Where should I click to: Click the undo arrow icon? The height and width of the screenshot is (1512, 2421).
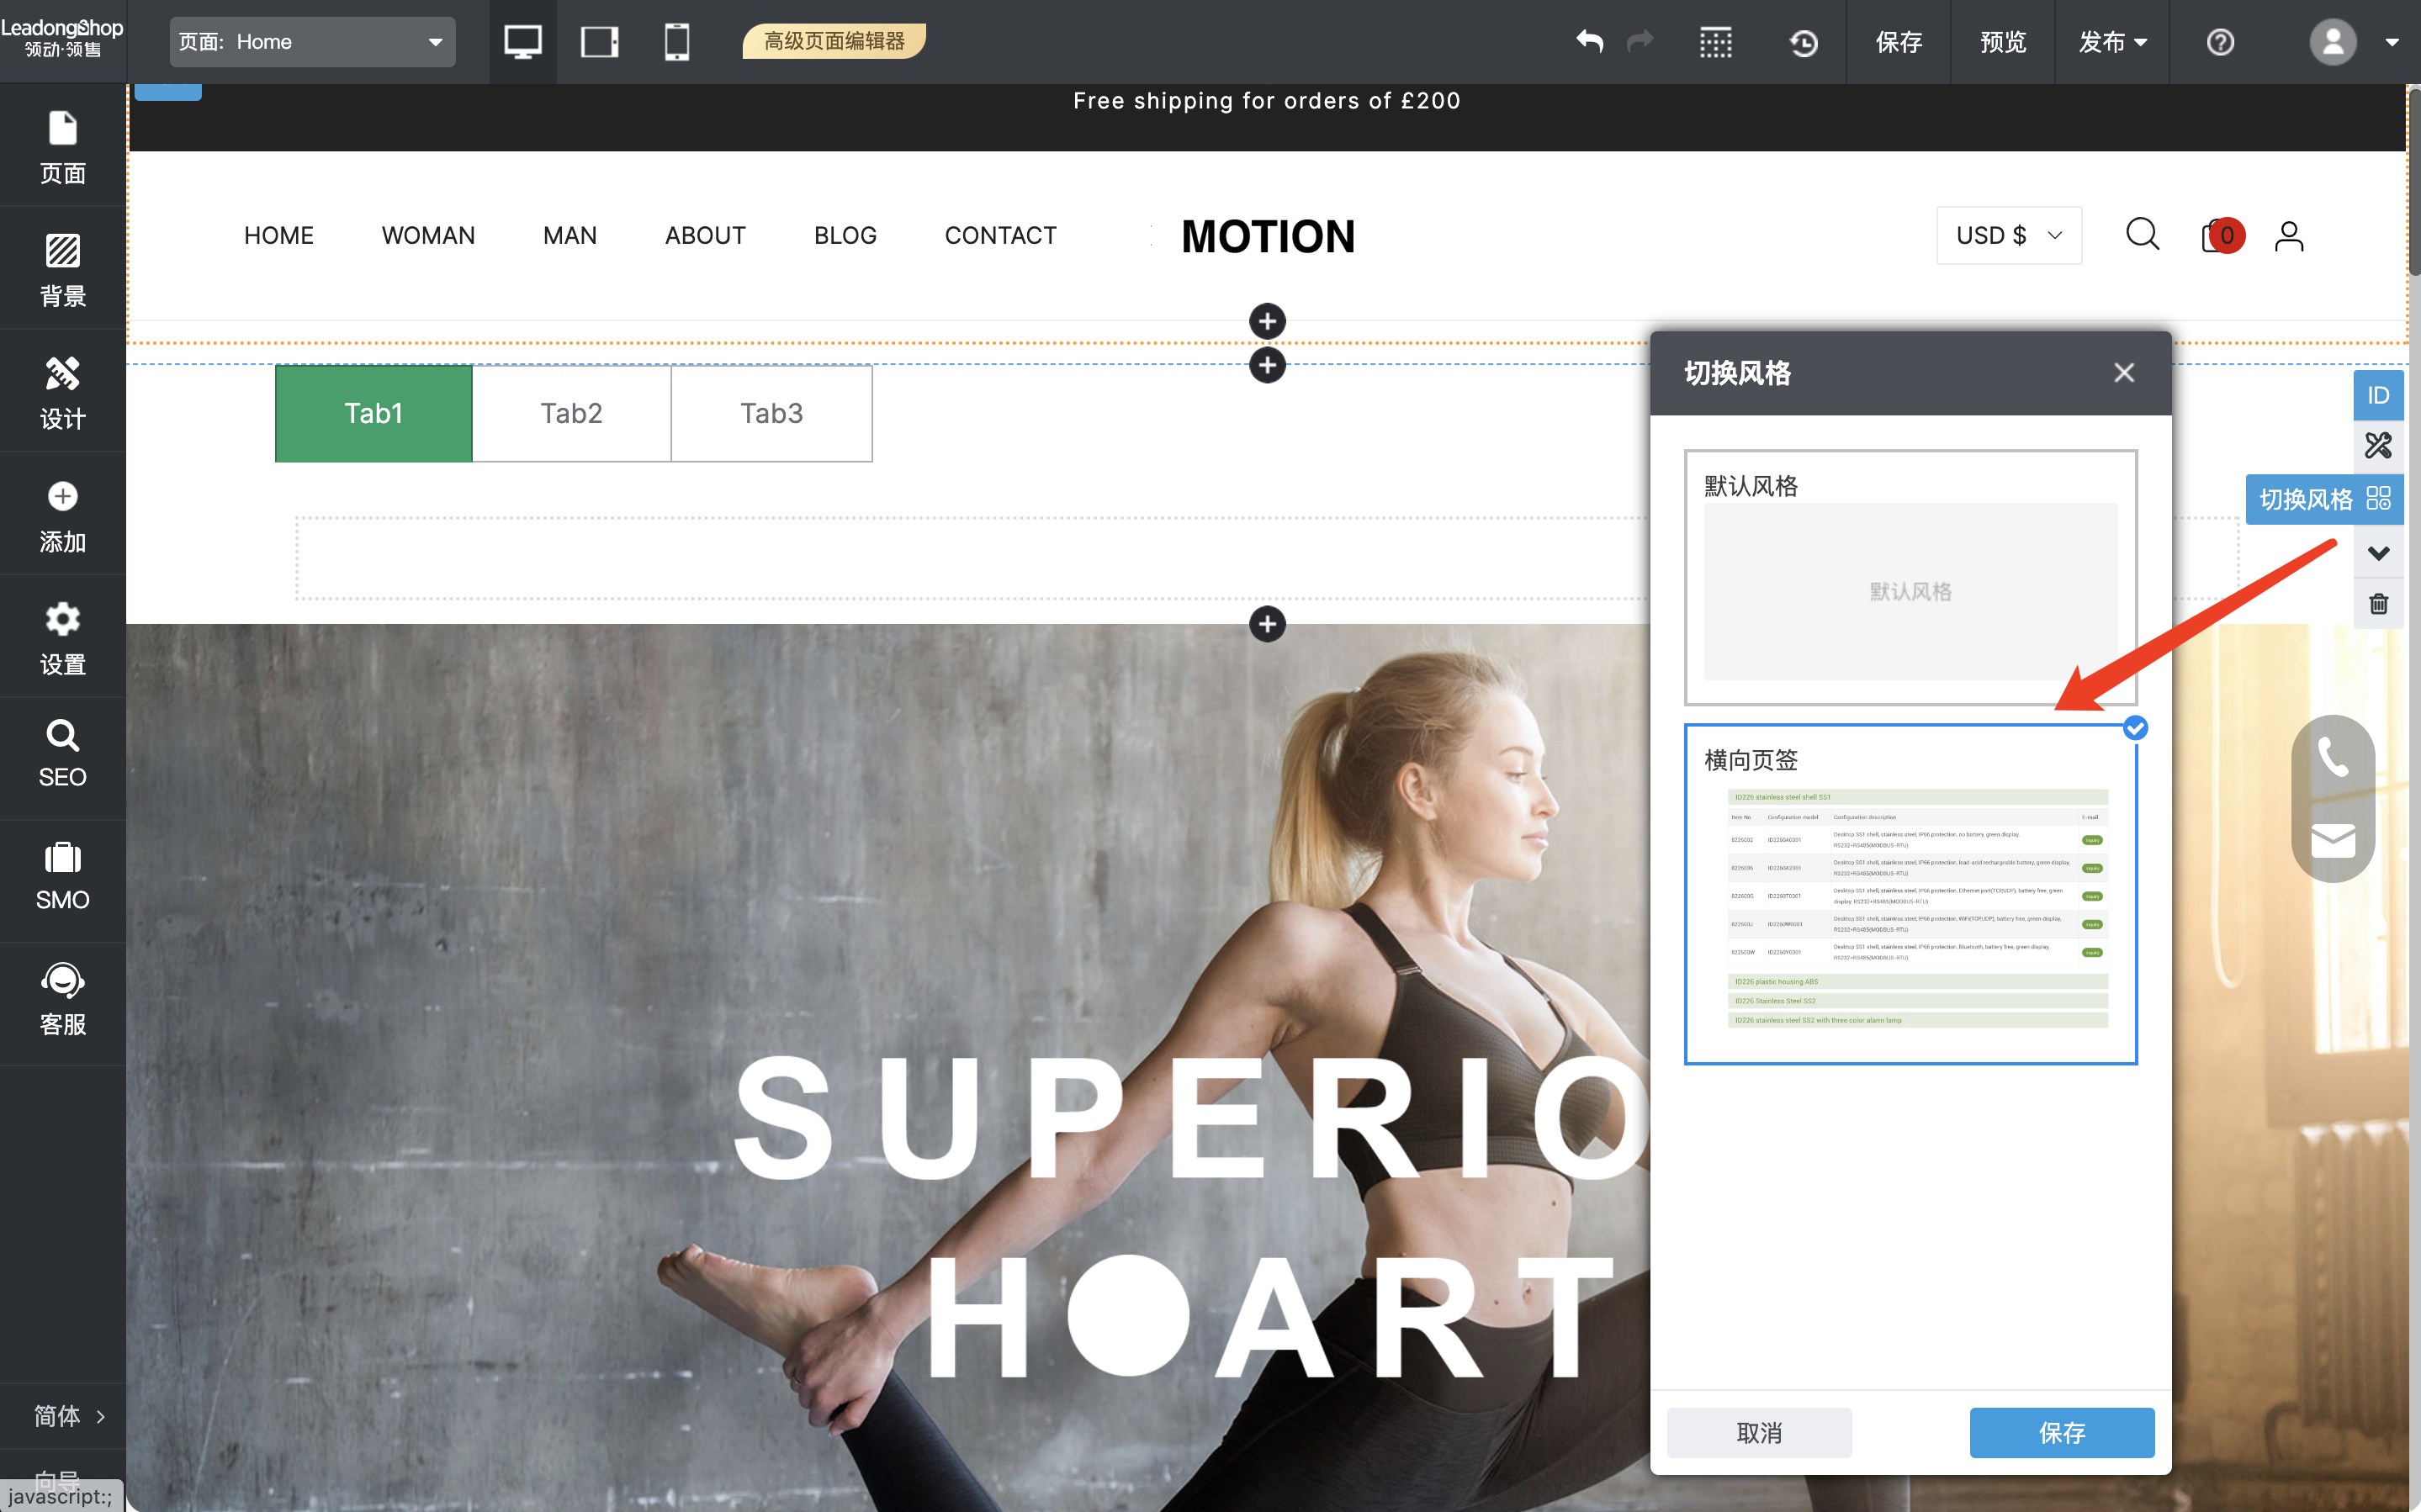[x=1589, y=42]
